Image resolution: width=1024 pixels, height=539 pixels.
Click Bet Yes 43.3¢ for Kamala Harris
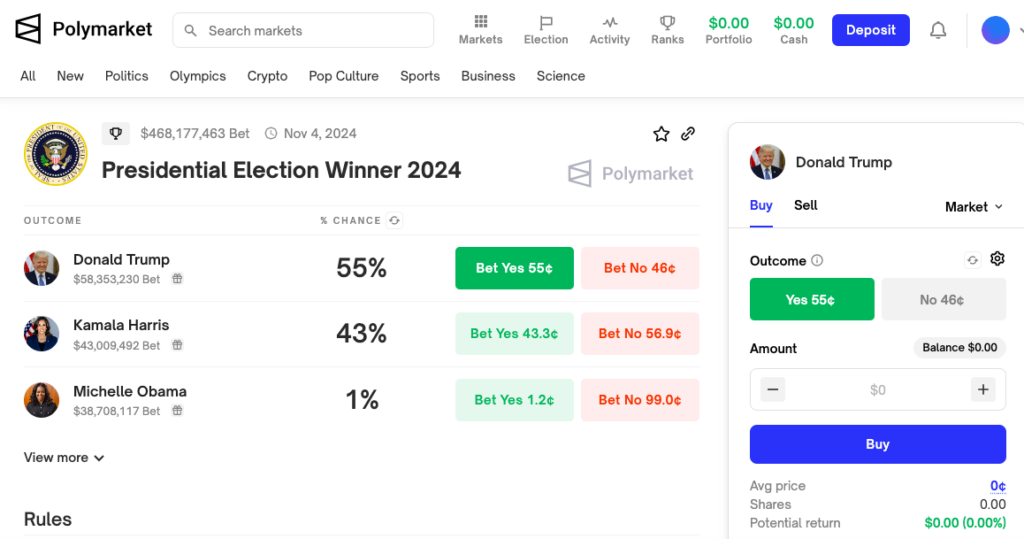(x=514, y=334)
